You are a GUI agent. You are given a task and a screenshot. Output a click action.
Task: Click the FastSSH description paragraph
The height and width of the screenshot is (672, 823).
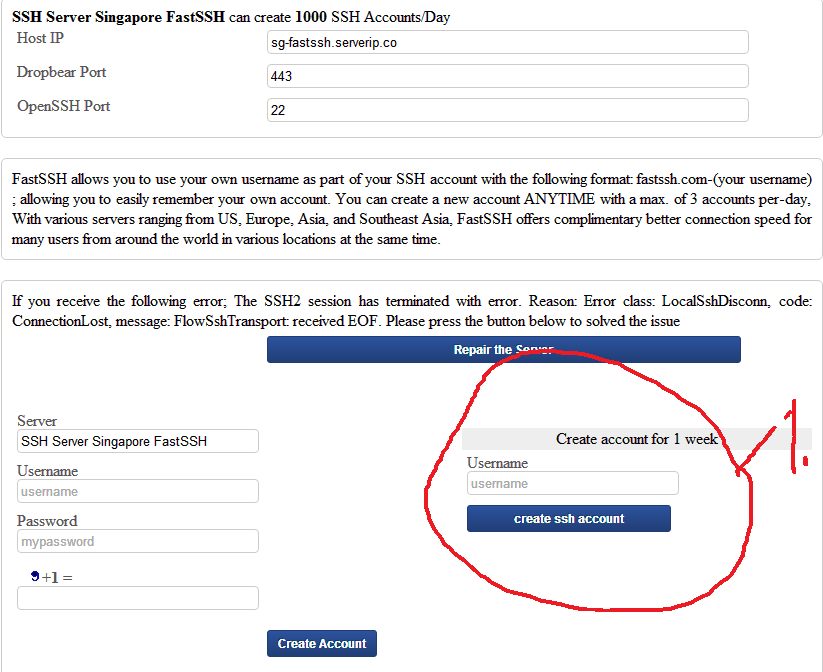pyautogui.click(x=411, y=205)
